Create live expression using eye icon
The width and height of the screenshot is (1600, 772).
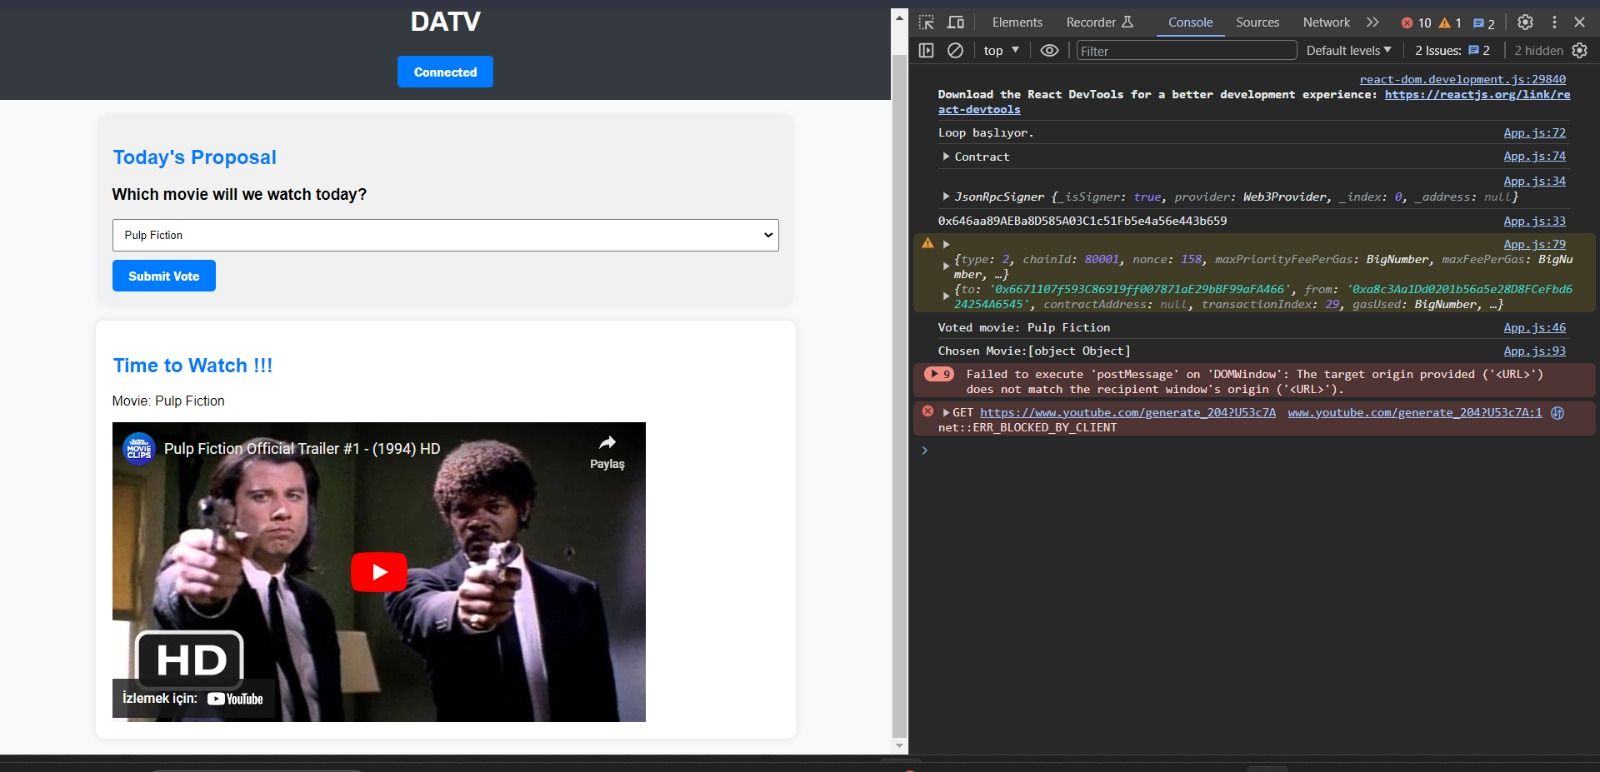[1049, 50]
